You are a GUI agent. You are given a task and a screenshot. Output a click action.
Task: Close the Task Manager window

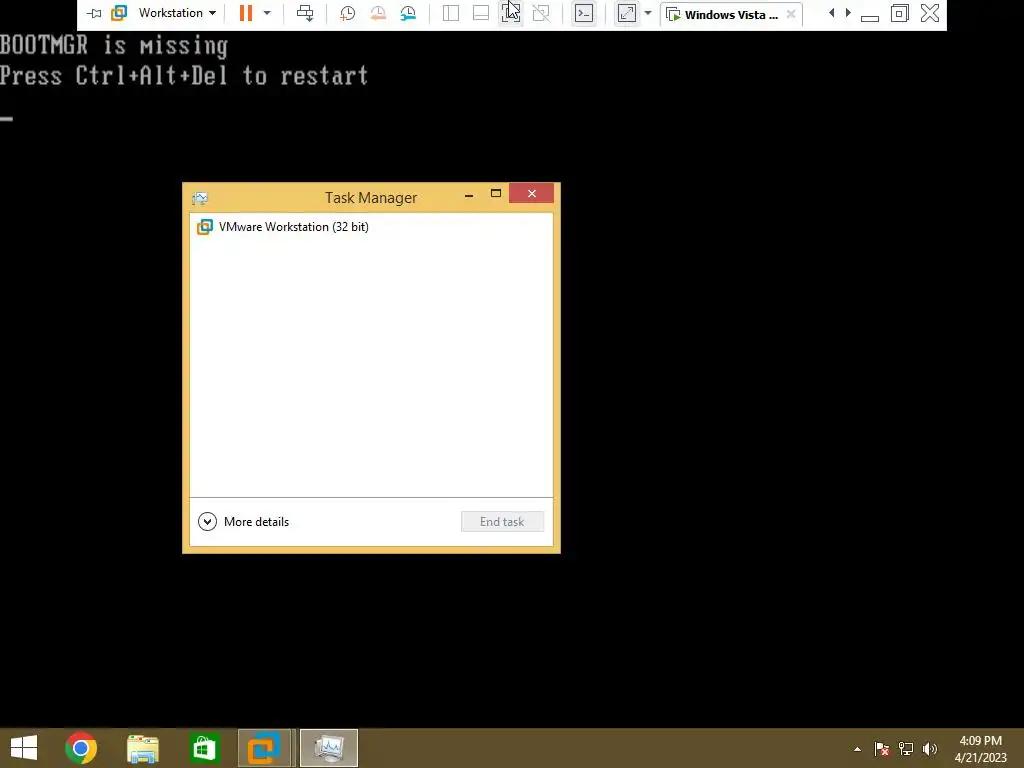(x=532, y=193)
